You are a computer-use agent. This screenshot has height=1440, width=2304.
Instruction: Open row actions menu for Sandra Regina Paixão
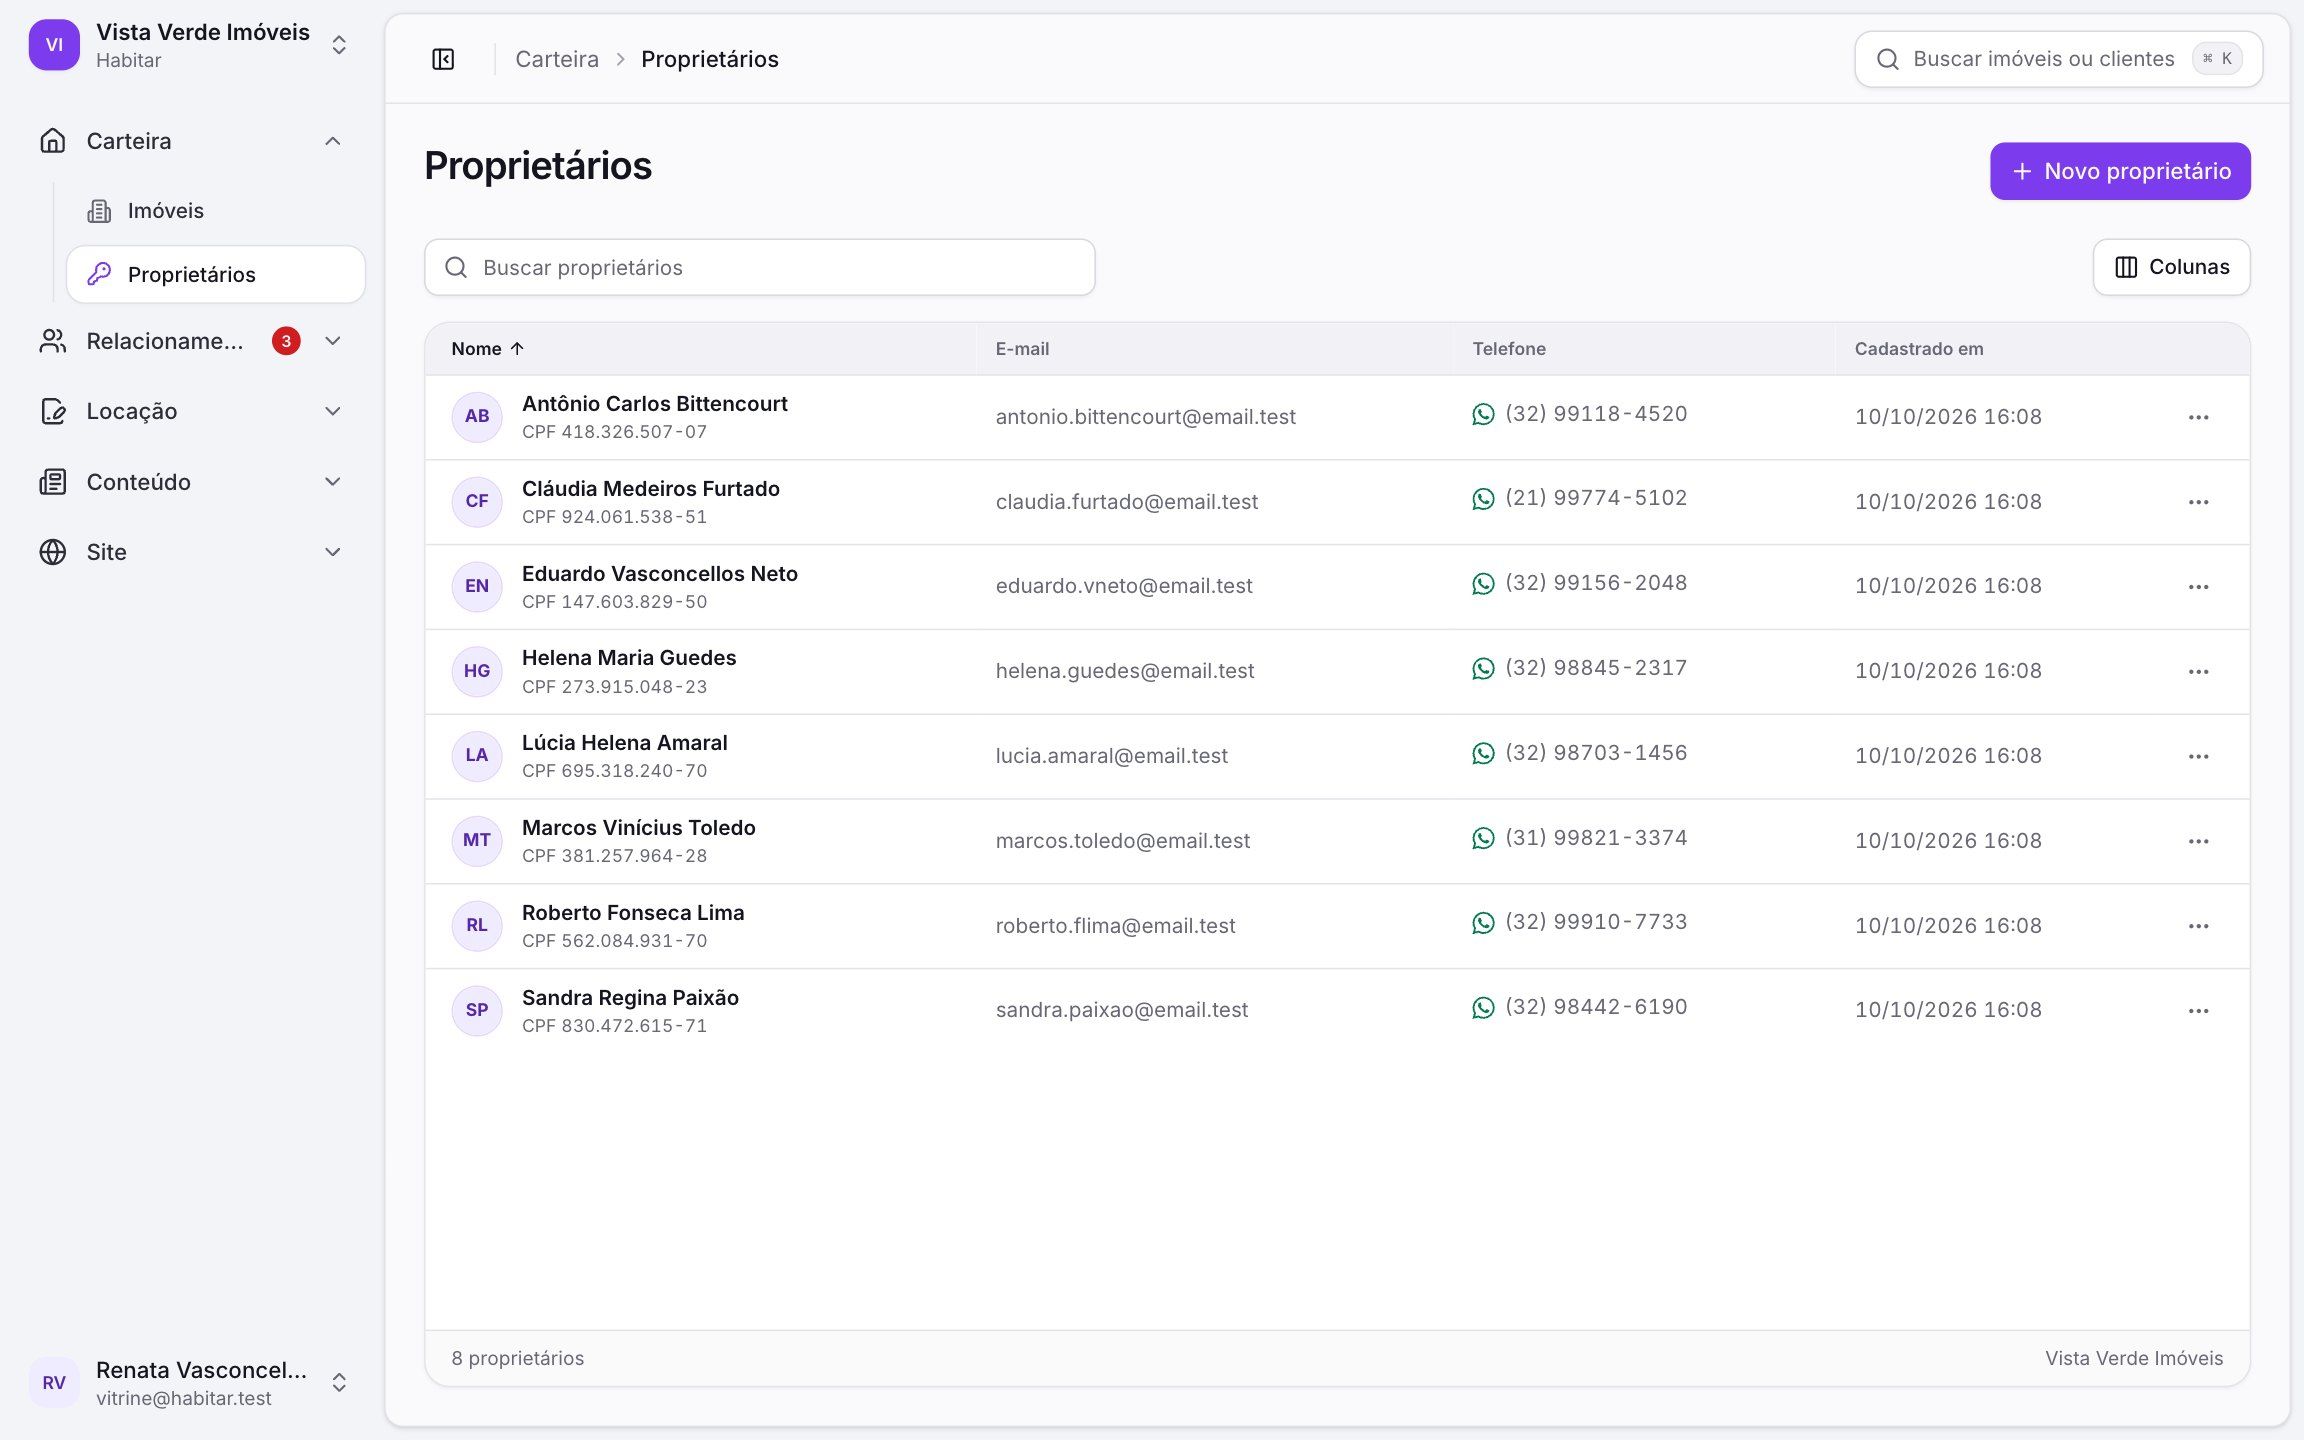[2198, 1011]
